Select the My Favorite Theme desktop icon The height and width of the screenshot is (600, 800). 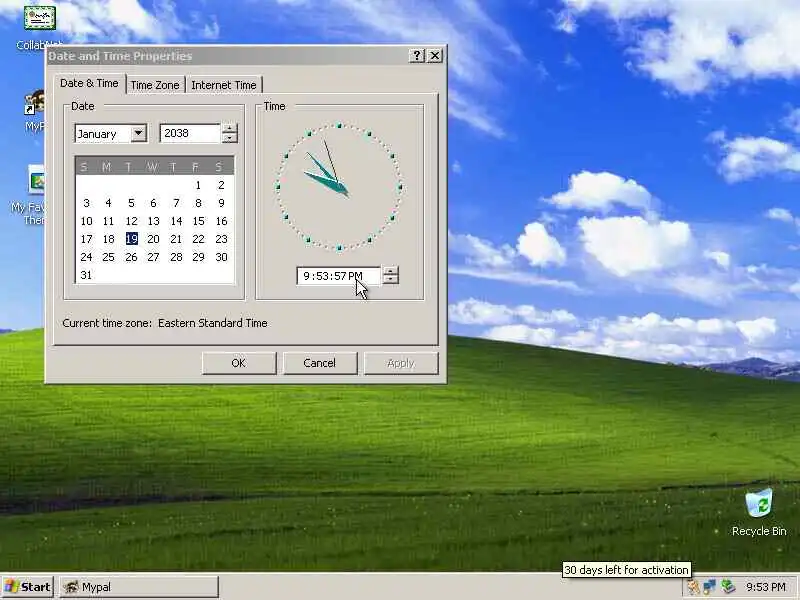(x=29, y=195)
